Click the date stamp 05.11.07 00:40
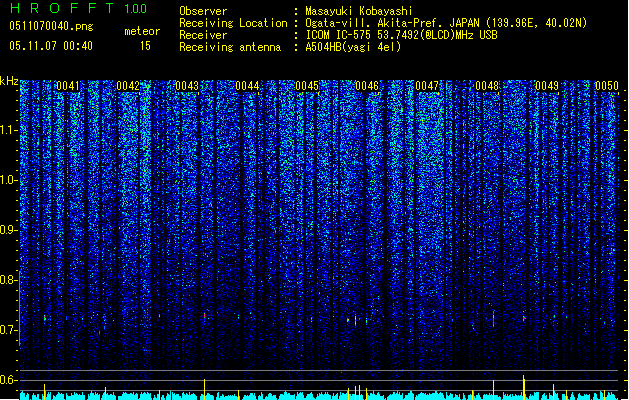 51,46
